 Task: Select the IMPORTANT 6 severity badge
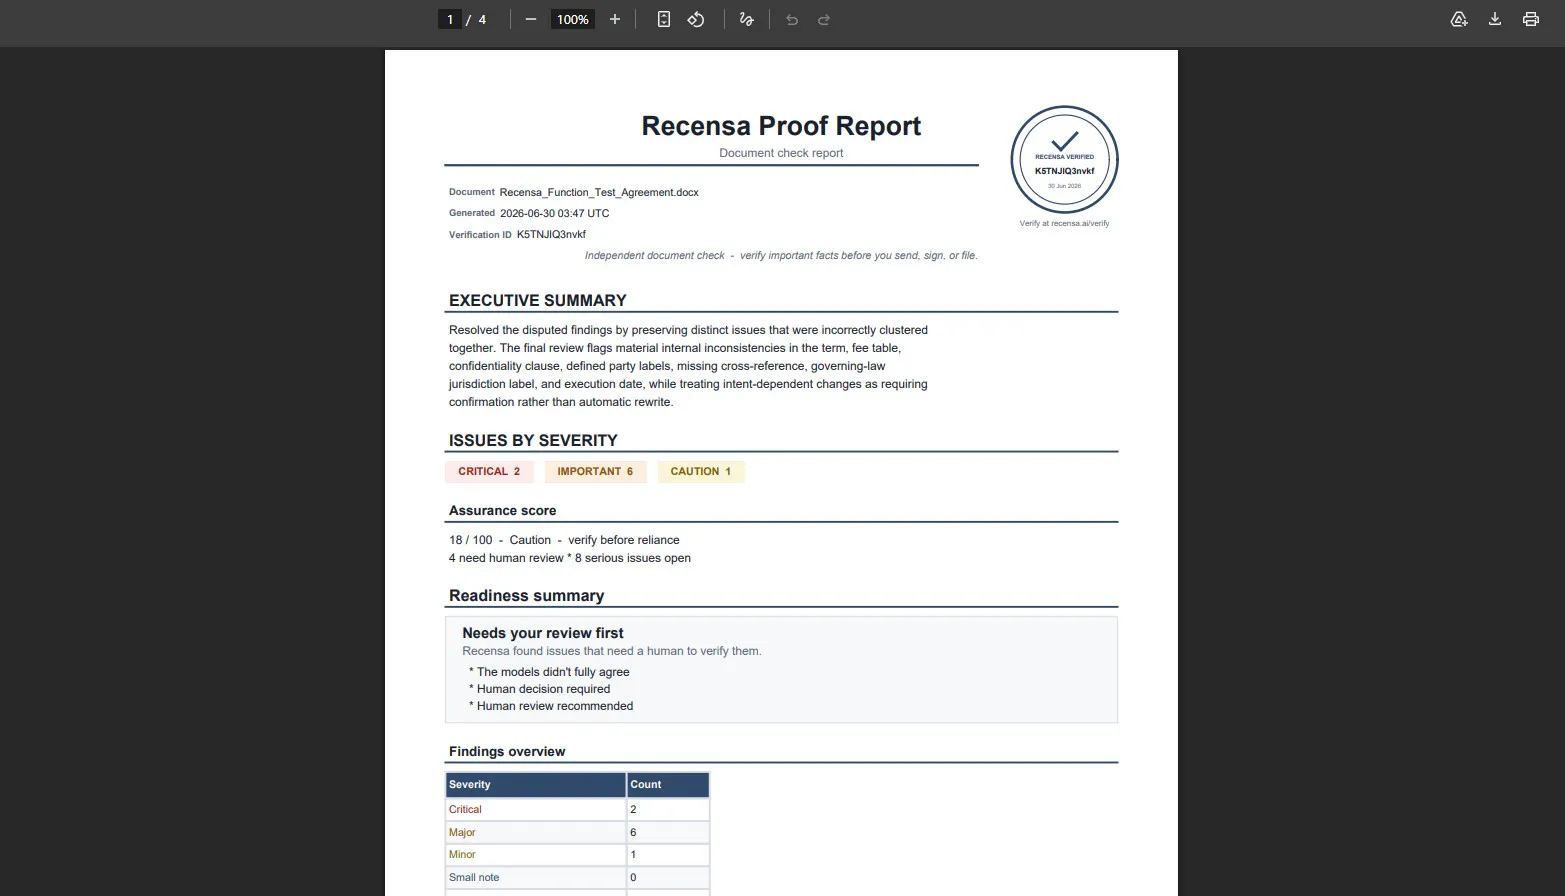[x=595, y=471]
